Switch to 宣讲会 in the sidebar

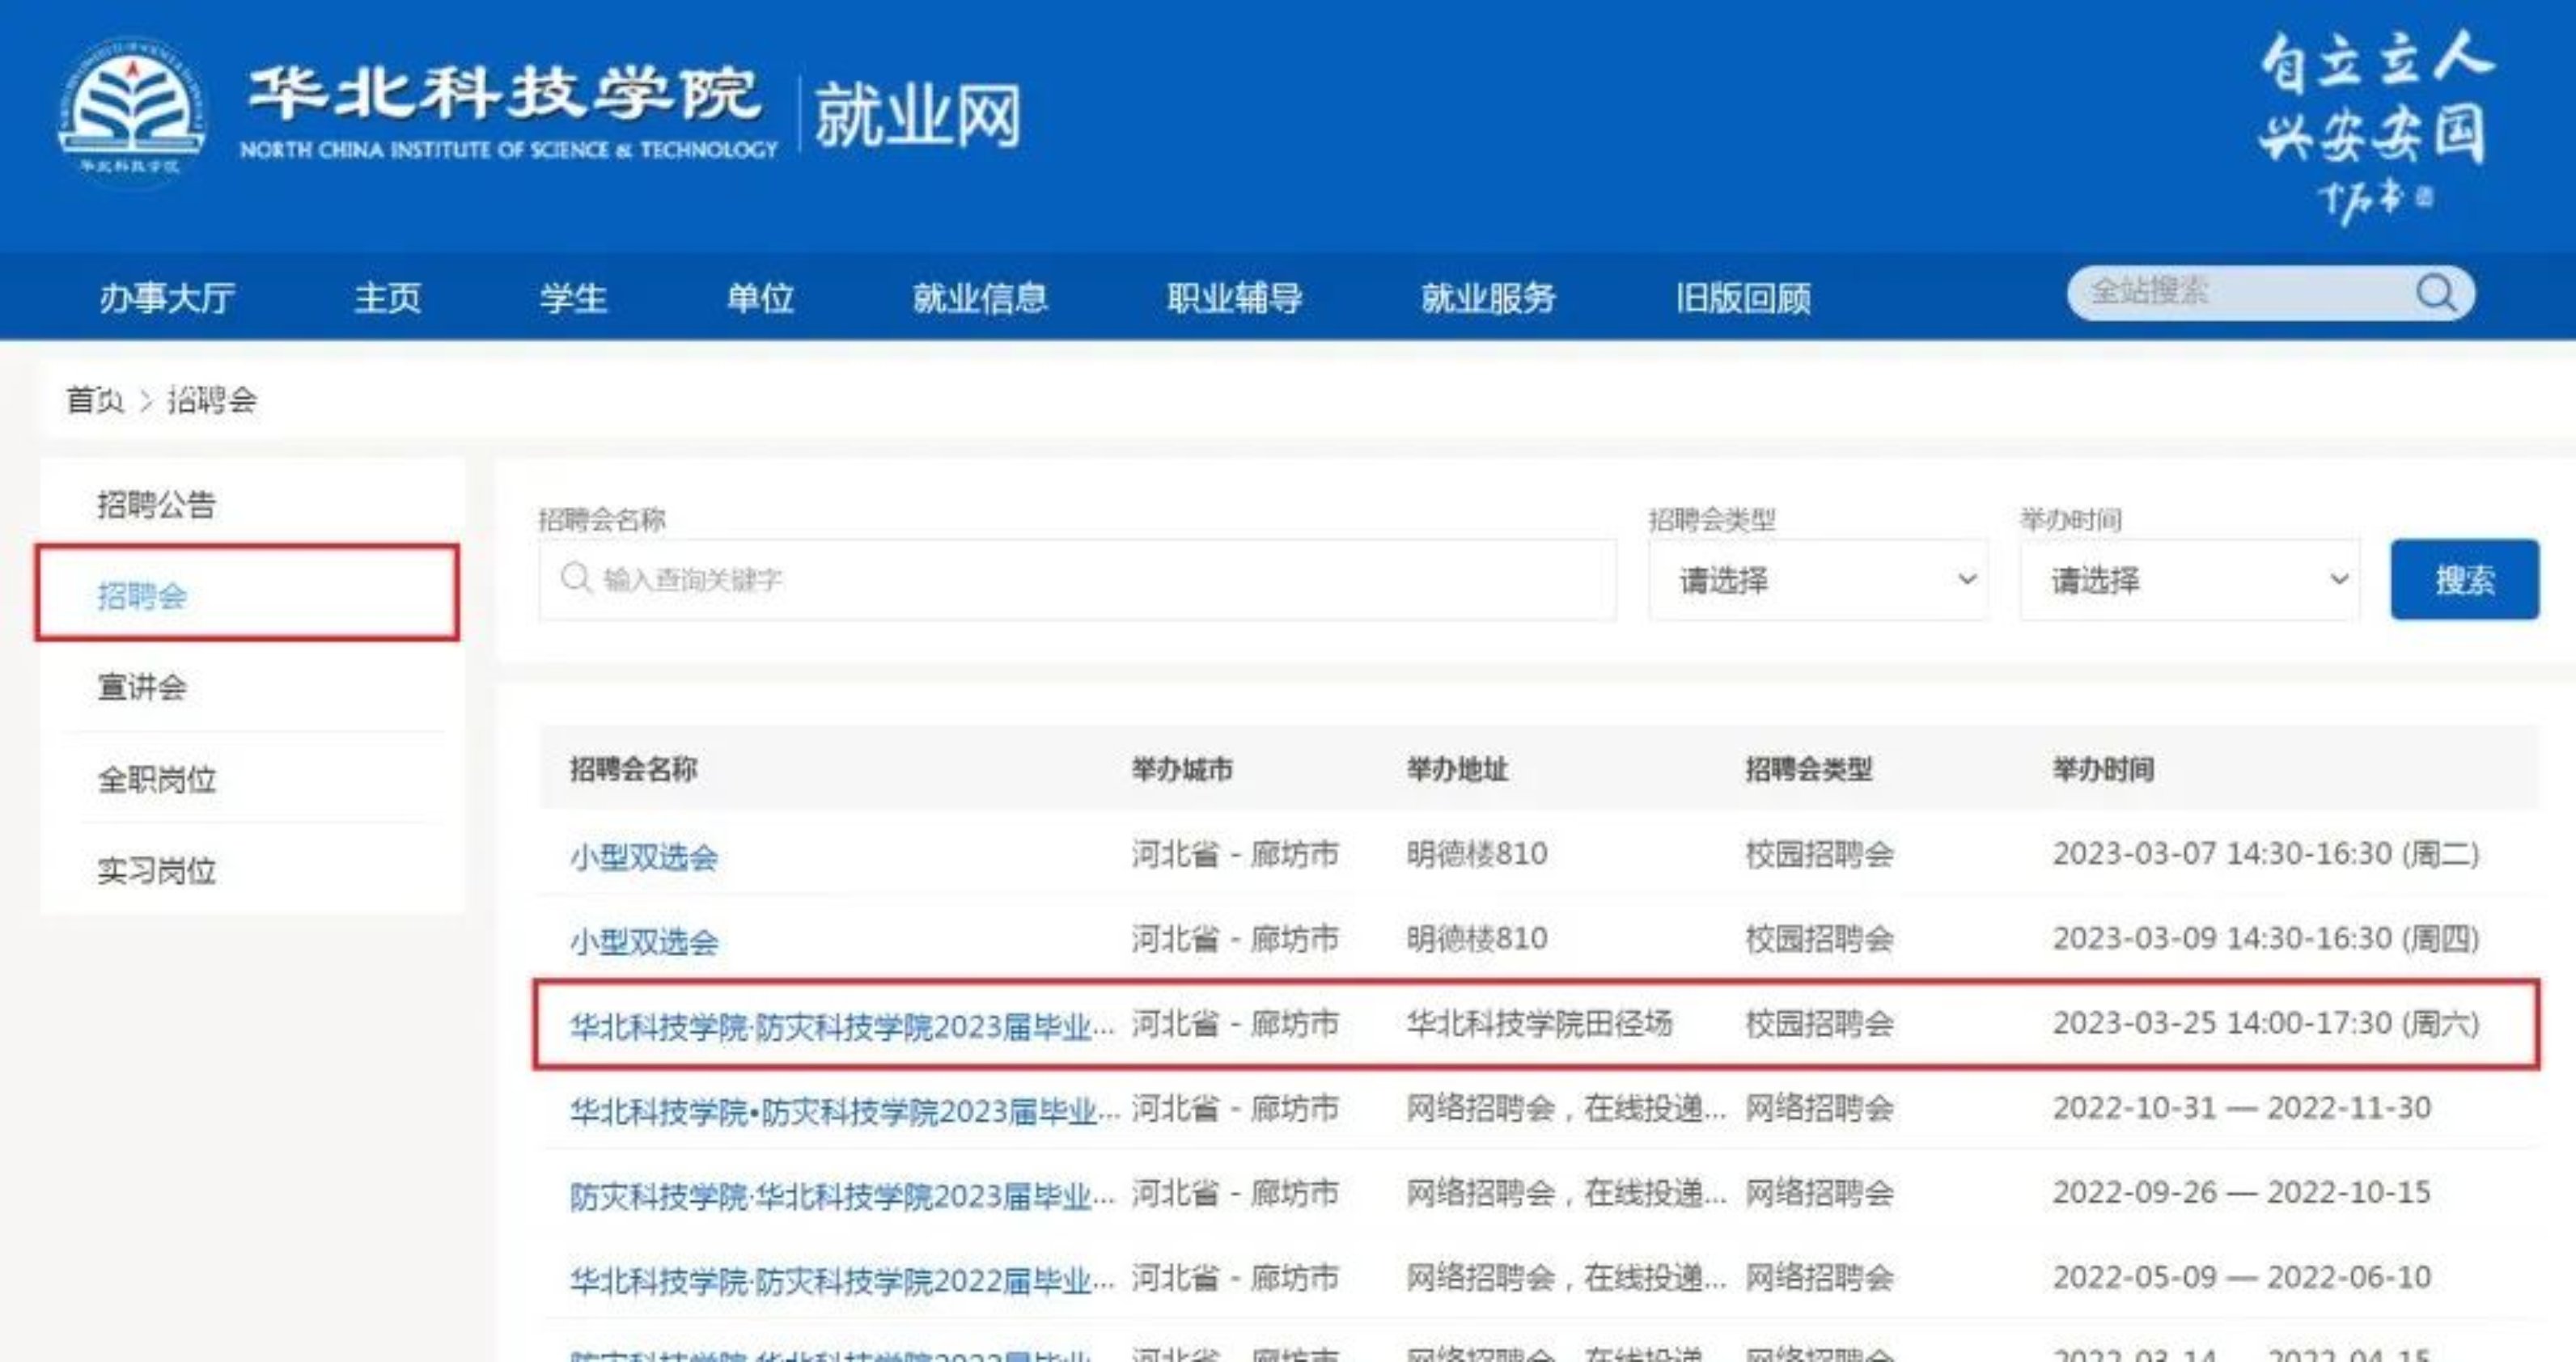point(142,687)
